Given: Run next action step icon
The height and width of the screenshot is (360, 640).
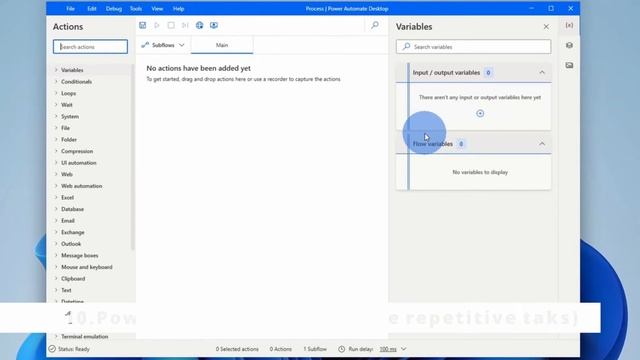Looking at the screenshot, I should 185,25.
